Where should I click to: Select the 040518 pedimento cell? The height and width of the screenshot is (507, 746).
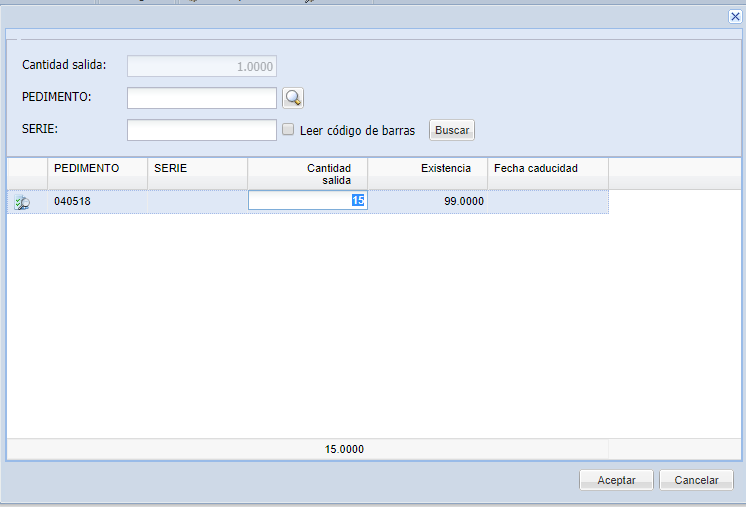(97, 201)
